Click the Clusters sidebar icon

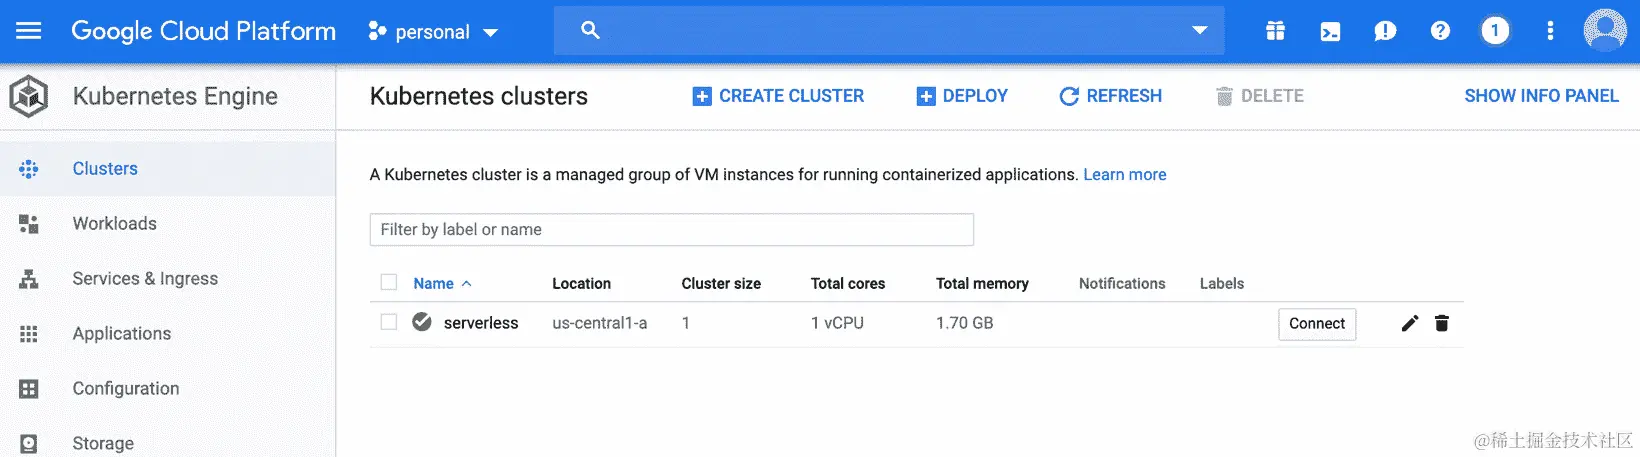(29, 169)
